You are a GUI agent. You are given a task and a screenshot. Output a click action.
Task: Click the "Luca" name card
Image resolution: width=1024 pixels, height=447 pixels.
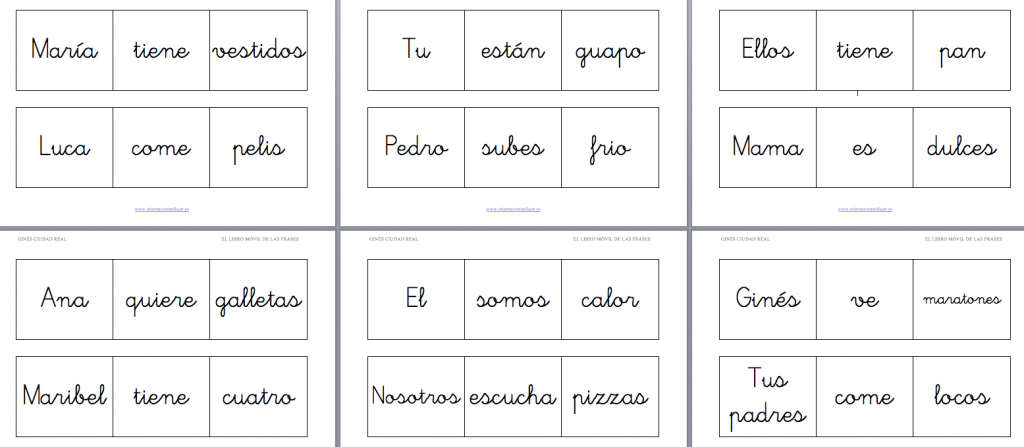[x=64, y=148]
